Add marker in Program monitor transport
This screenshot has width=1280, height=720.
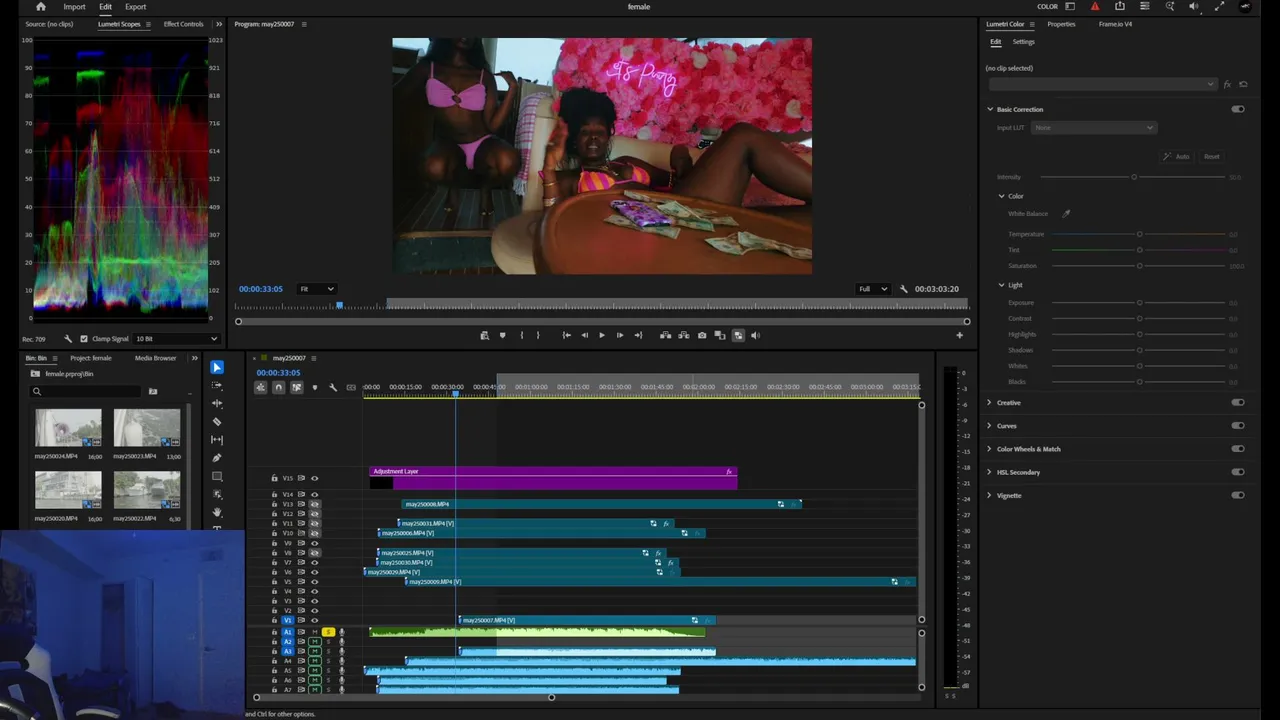502,335
